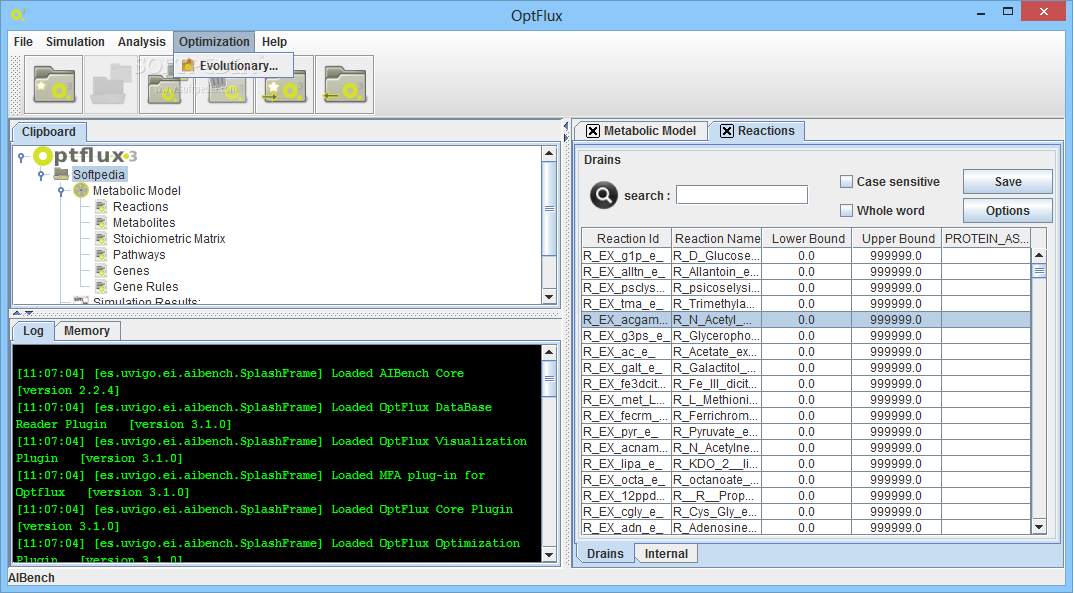Click the Reaction Name column header
The width and height of the screenshot is (1073, 593).
(716, 238)
